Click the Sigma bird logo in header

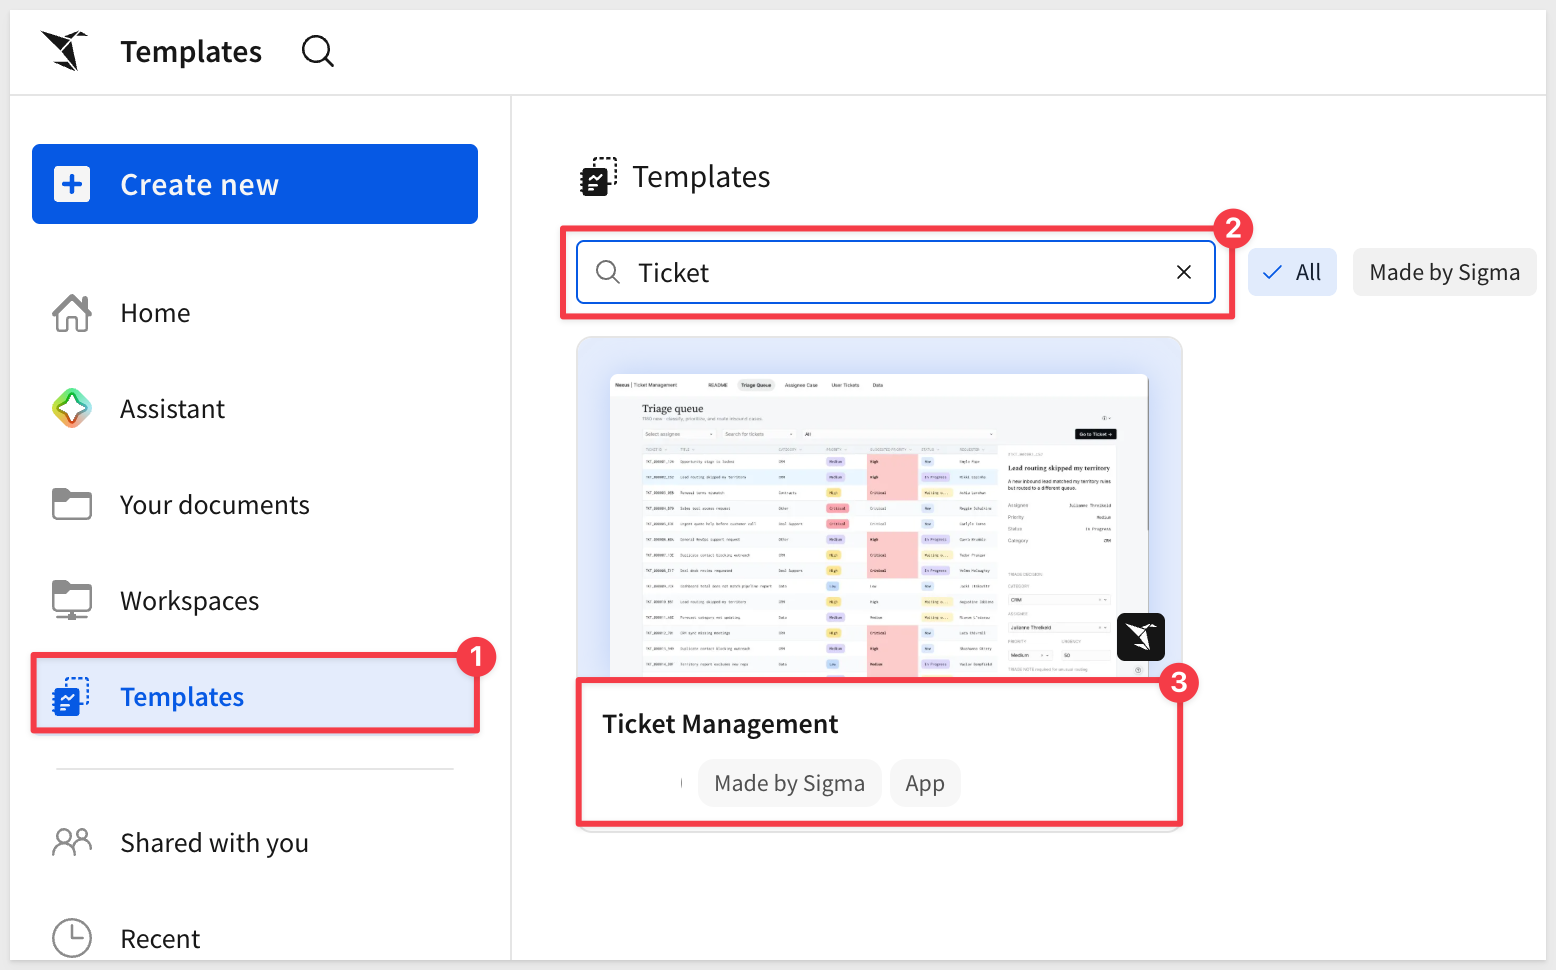point(65,50)
